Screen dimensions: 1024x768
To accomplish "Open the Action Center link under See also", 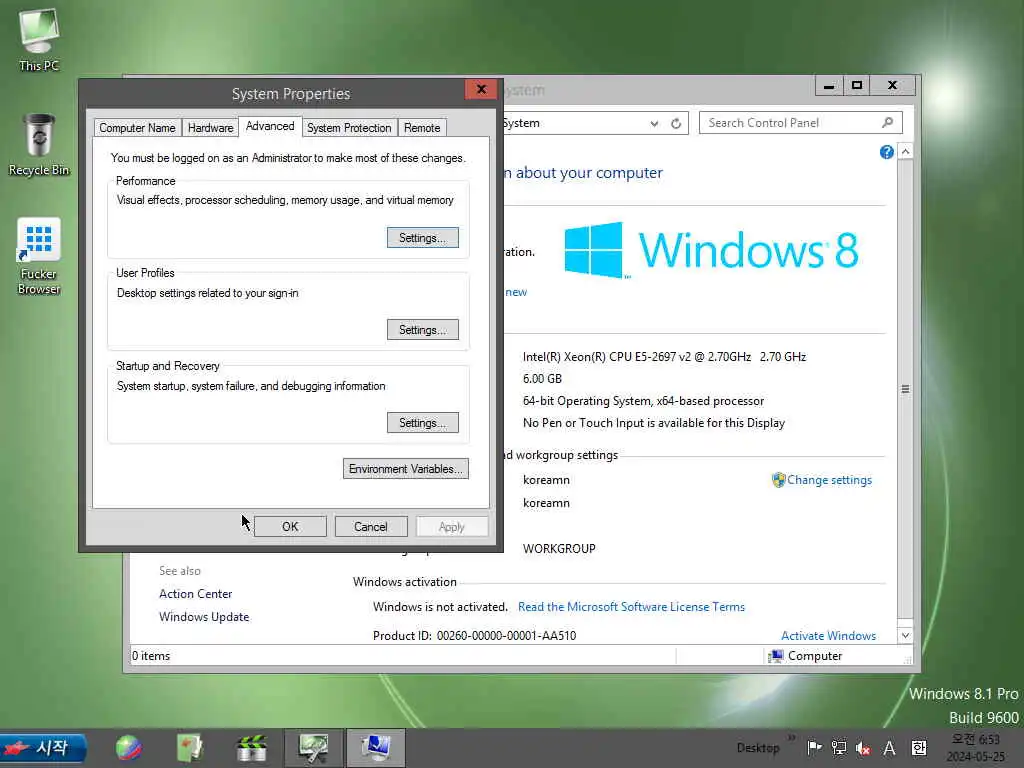I will tap(195, 594).
